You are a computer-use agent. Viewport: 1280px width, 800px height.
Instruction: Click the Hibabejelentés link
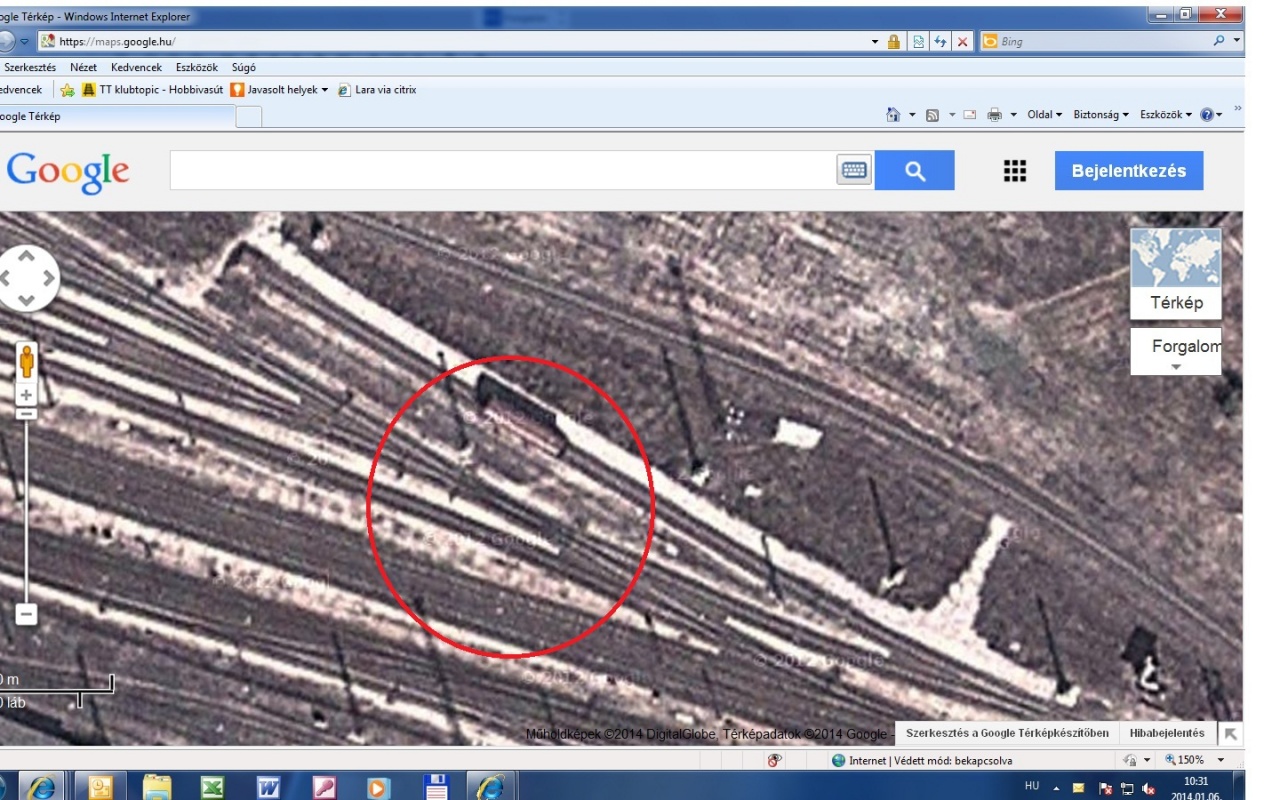[1167, 733]
